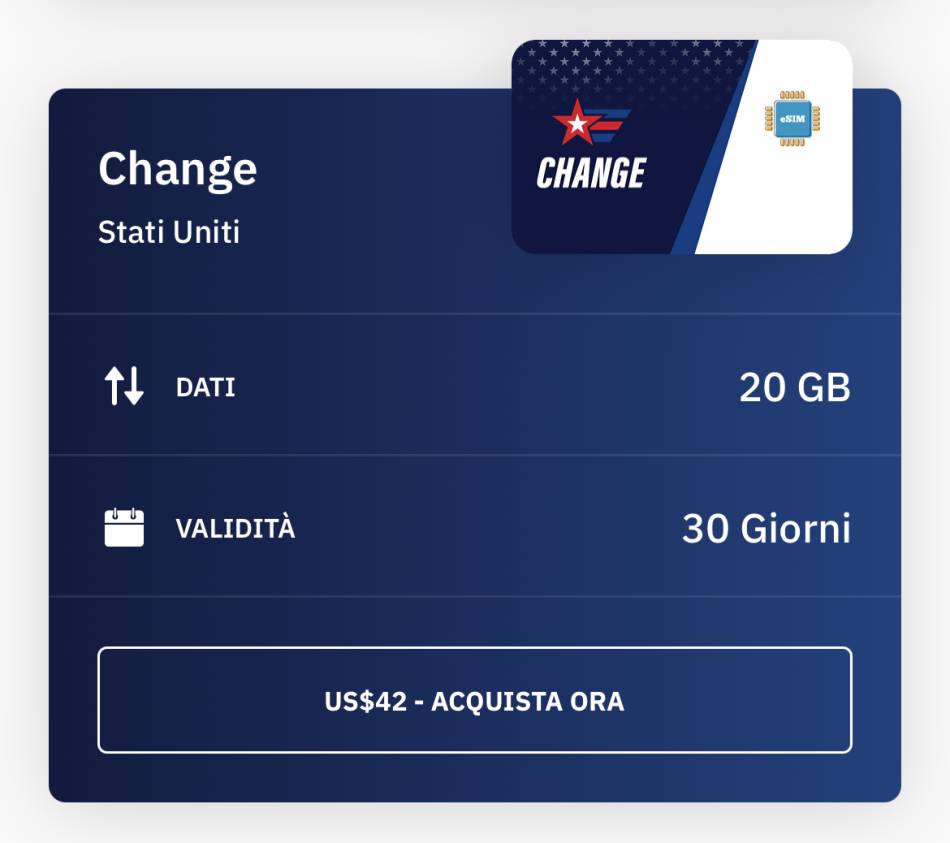Select the VALIDITÀ row
The width and height of the screenshot is (950, 843).
click(474, 526)
